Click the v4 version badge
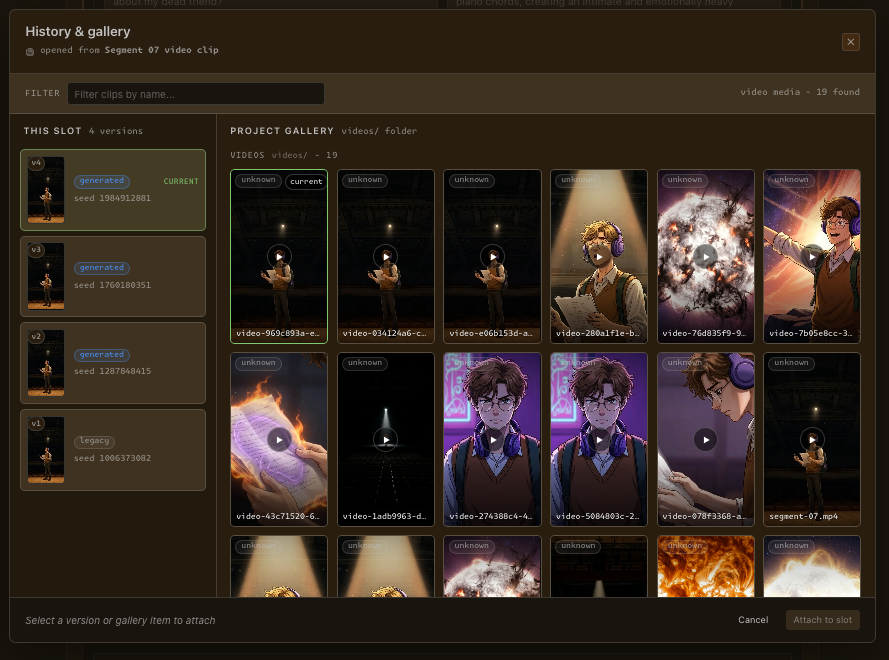This screenshot has height=660, width=889. [x=36, y=163]
